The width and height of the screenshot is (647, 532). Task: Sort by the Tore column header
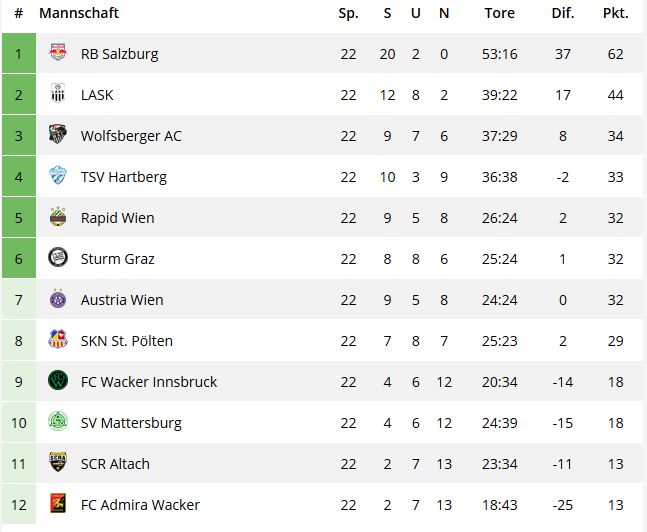click(500, 13)
